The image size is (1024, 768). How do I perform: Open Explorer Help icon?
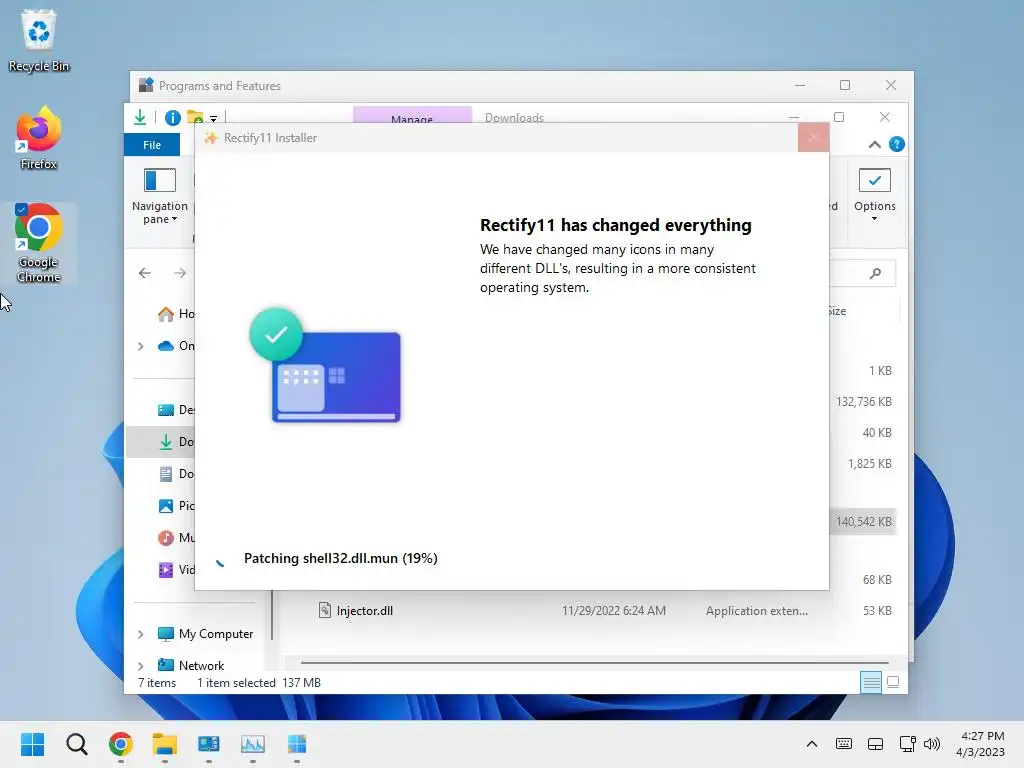tap(897, 144)
